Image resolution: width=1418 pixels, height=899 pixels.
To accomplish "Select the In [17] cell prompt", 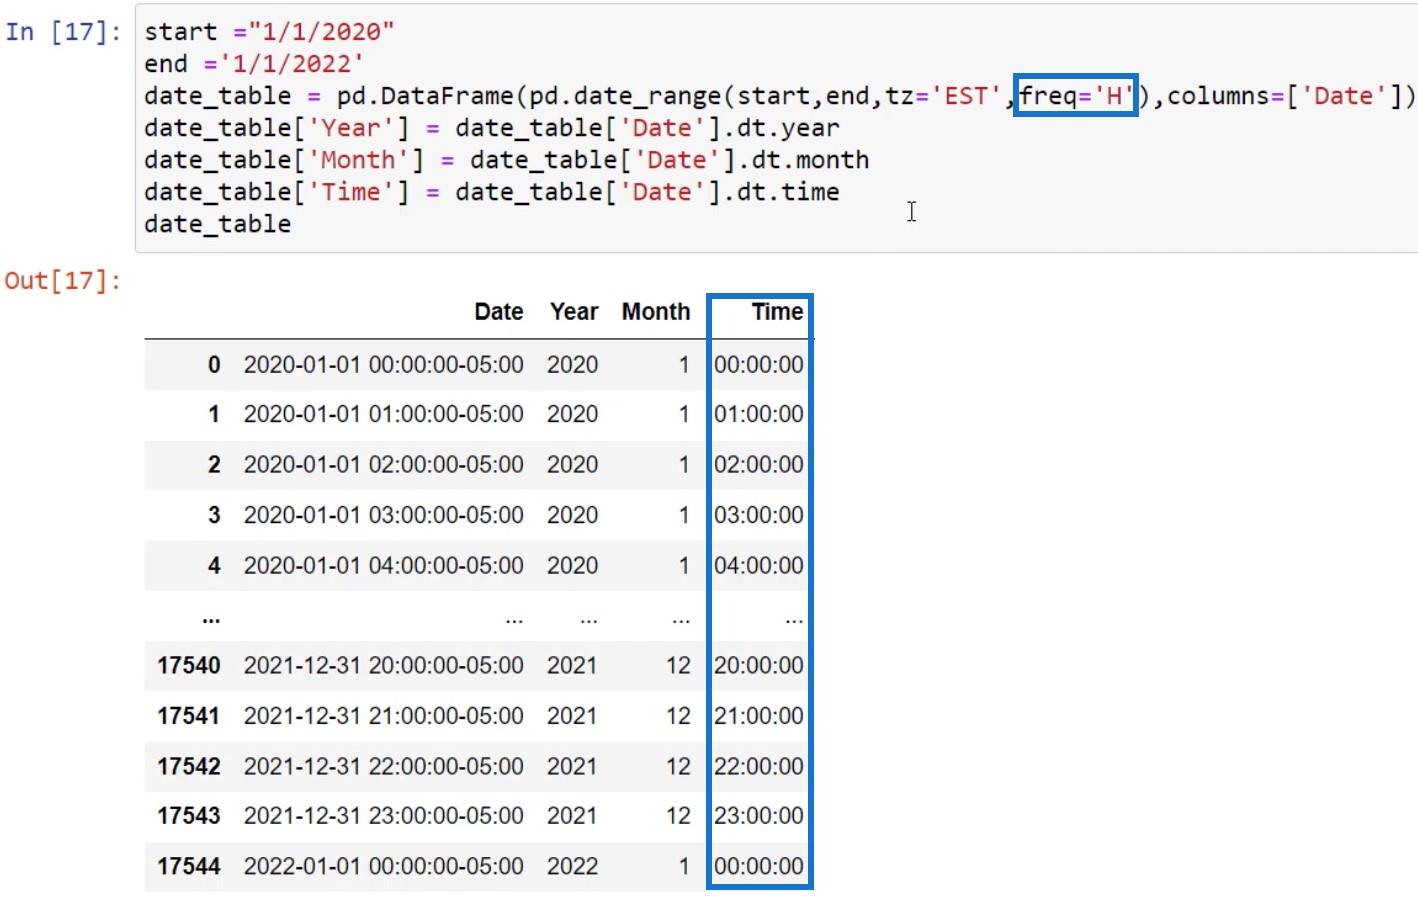I will tap(62, 31).
